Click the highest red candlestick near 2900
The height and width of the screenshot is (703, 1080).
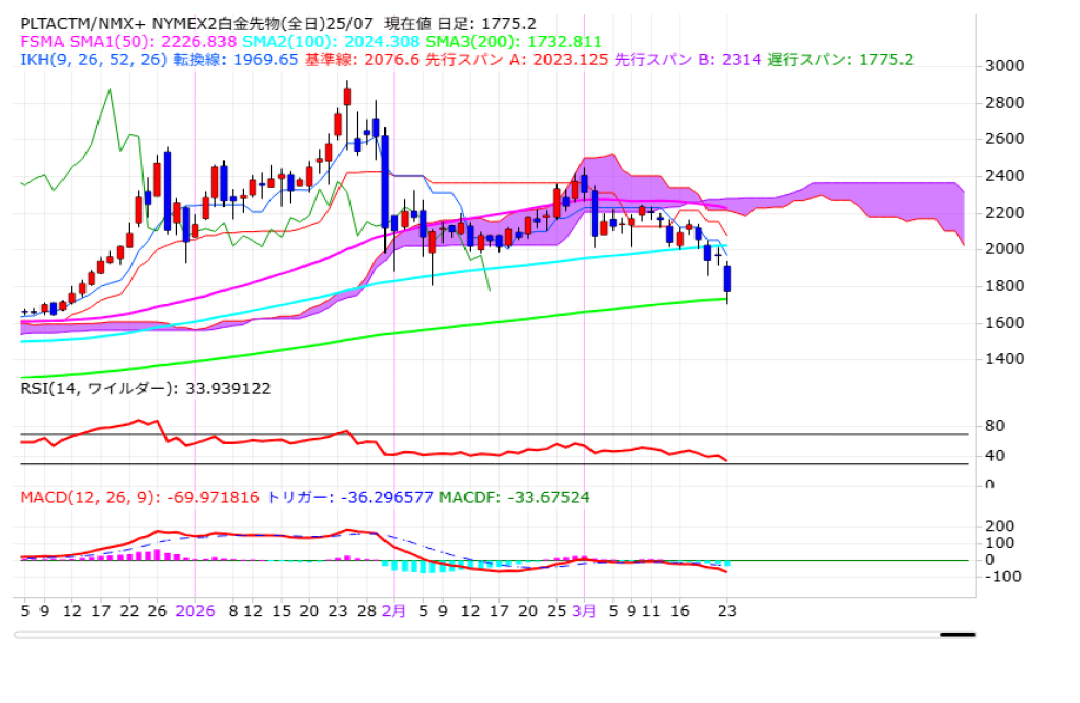pyautogui.click(x=347, y=96)
